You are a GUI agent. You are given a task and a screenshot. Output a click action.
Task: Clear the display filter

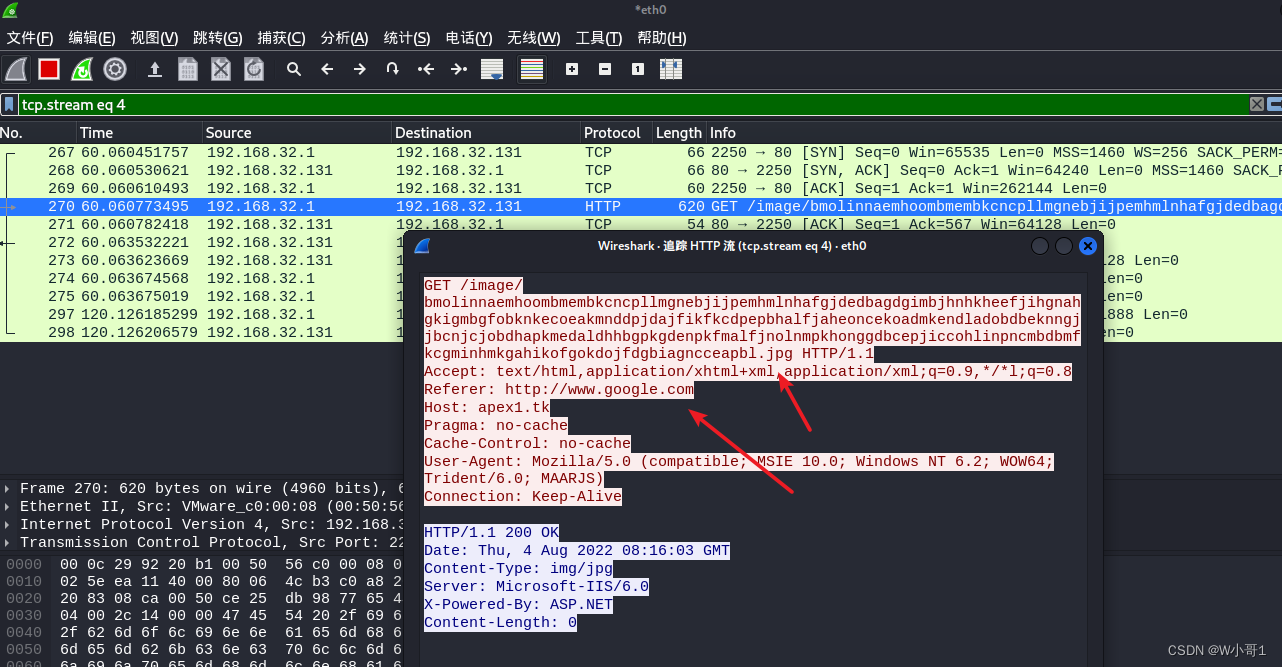pos(1257,104)
